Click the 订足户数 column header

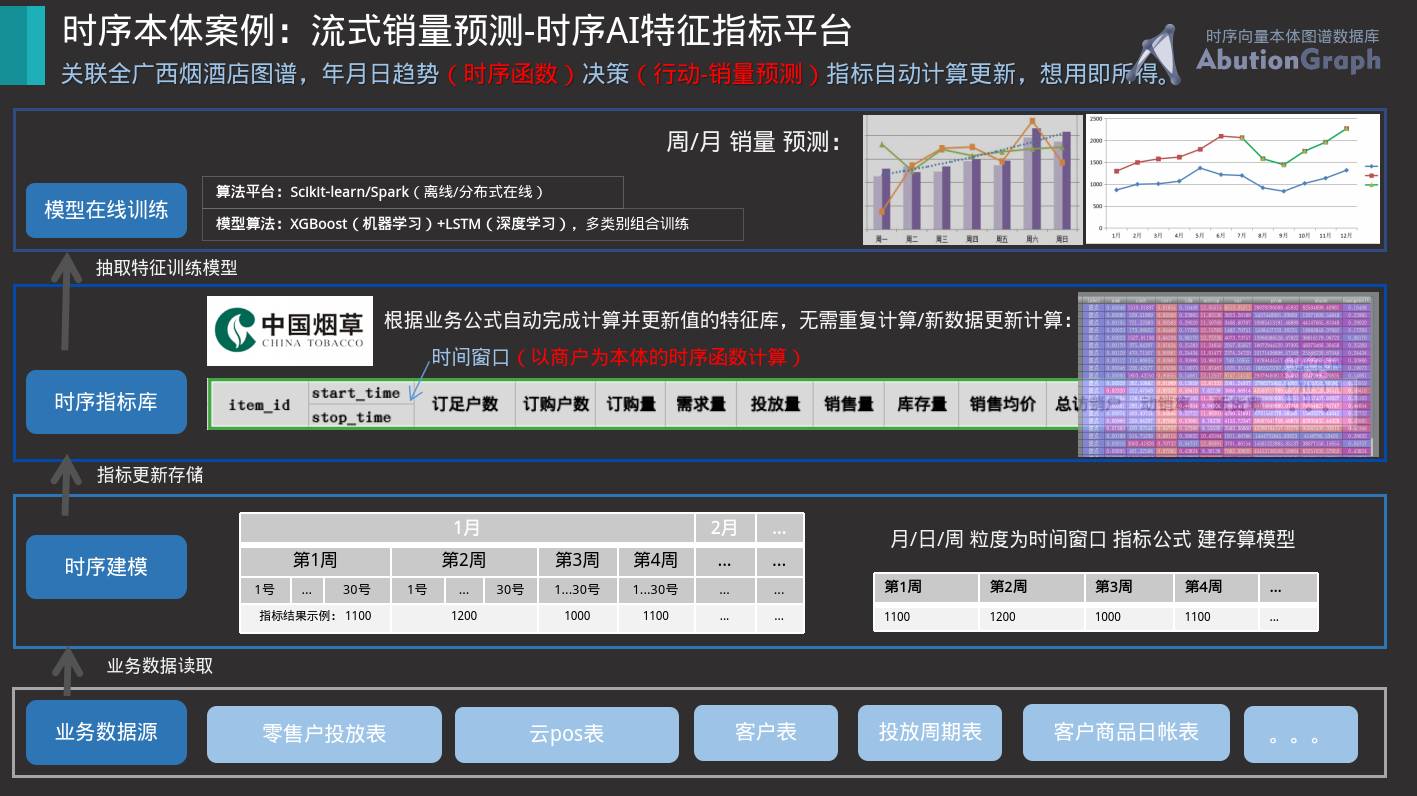[x=465, y=404]
